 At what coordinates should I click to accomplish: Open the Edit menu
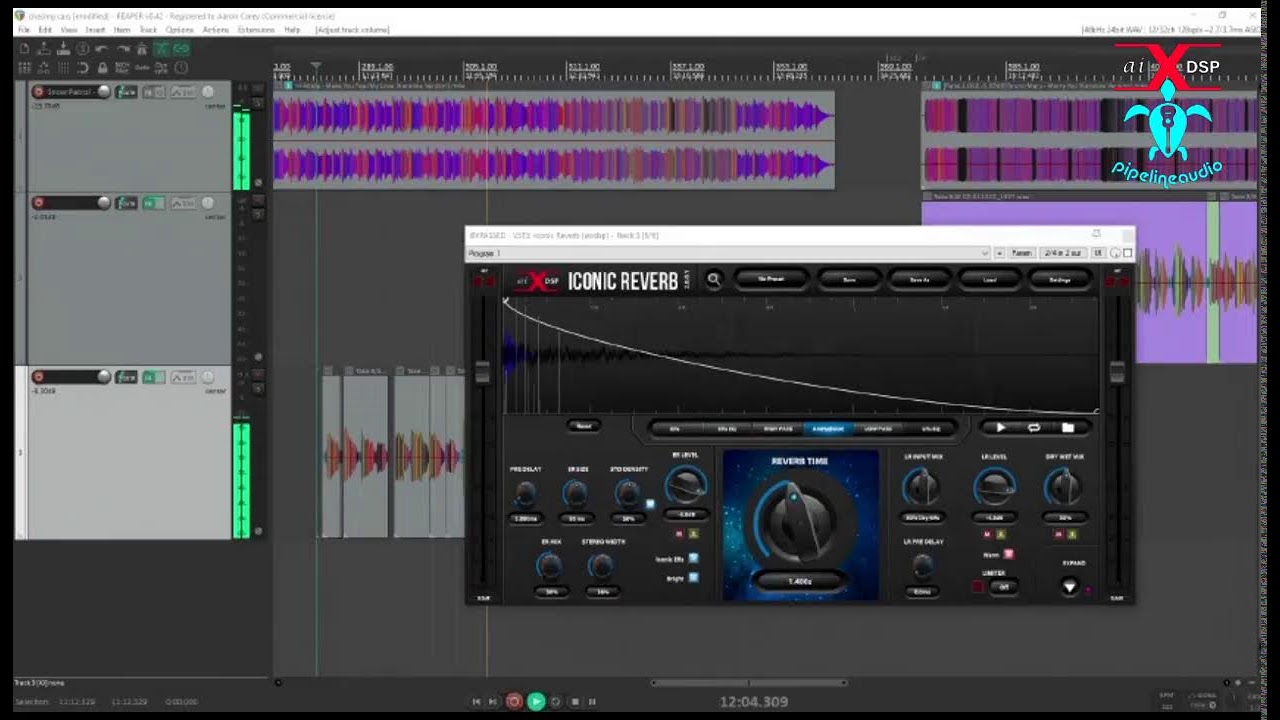tap(45, 30)
